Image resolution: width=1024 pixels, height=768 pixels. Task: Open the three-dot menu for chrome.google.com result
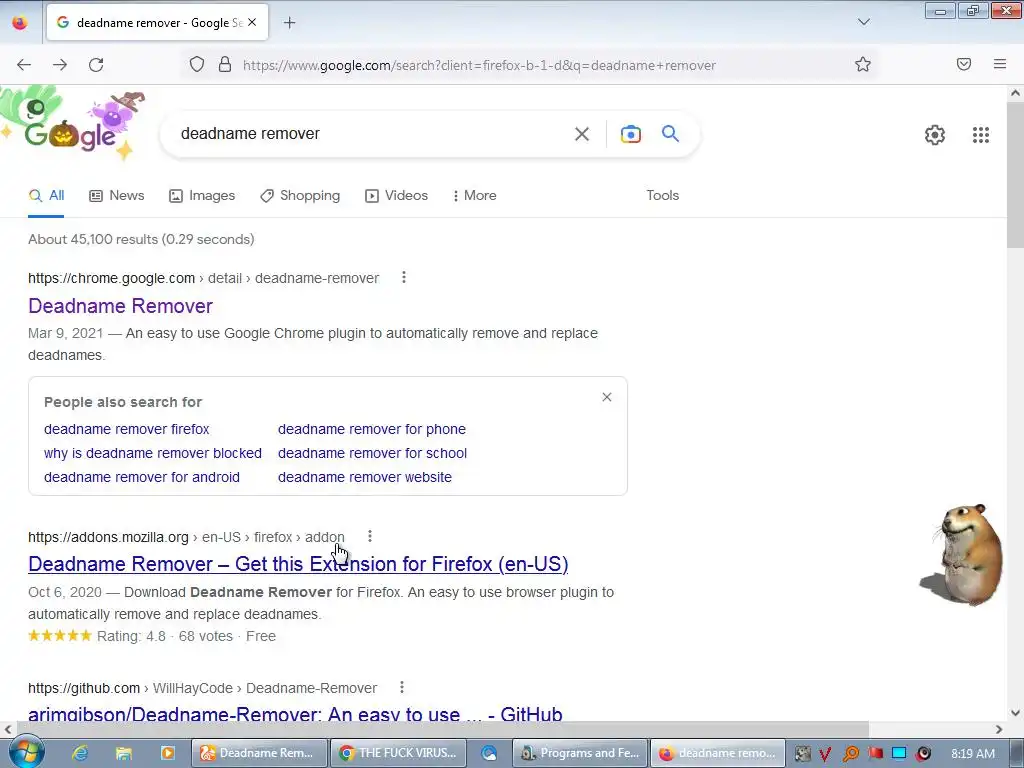[x=404, y=278]
